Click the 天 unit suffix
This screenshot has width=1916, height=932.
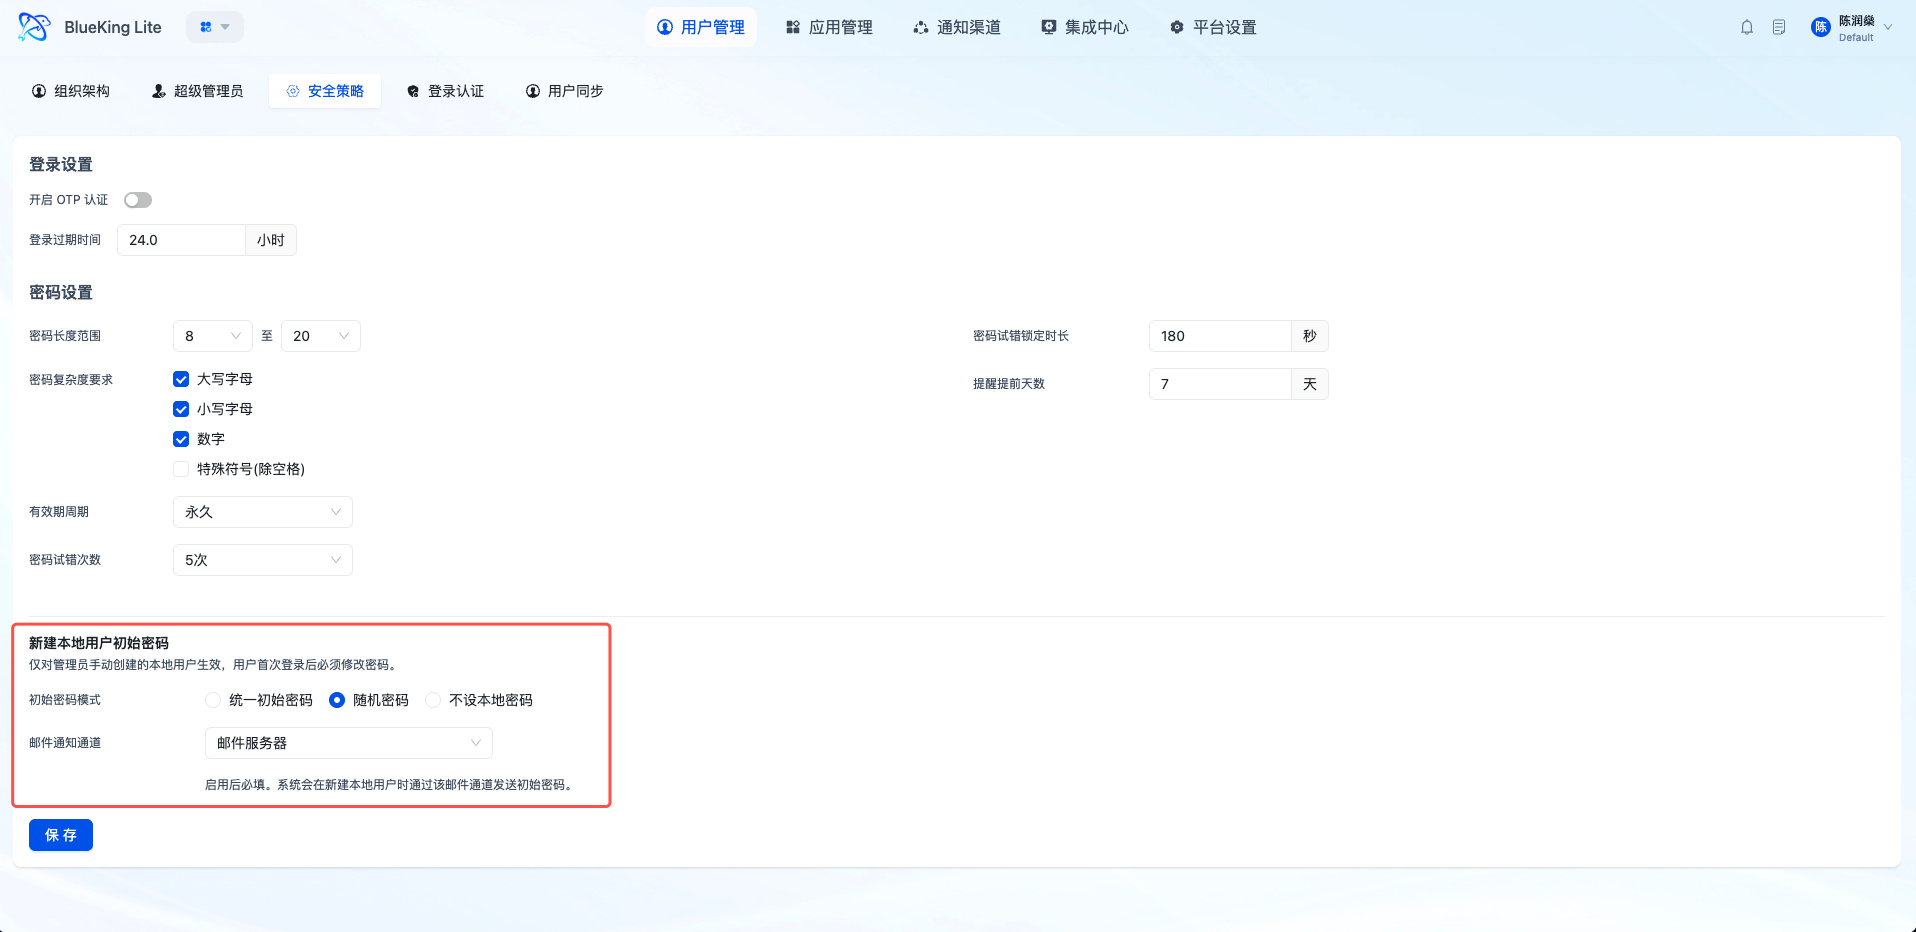[1310, 384]
